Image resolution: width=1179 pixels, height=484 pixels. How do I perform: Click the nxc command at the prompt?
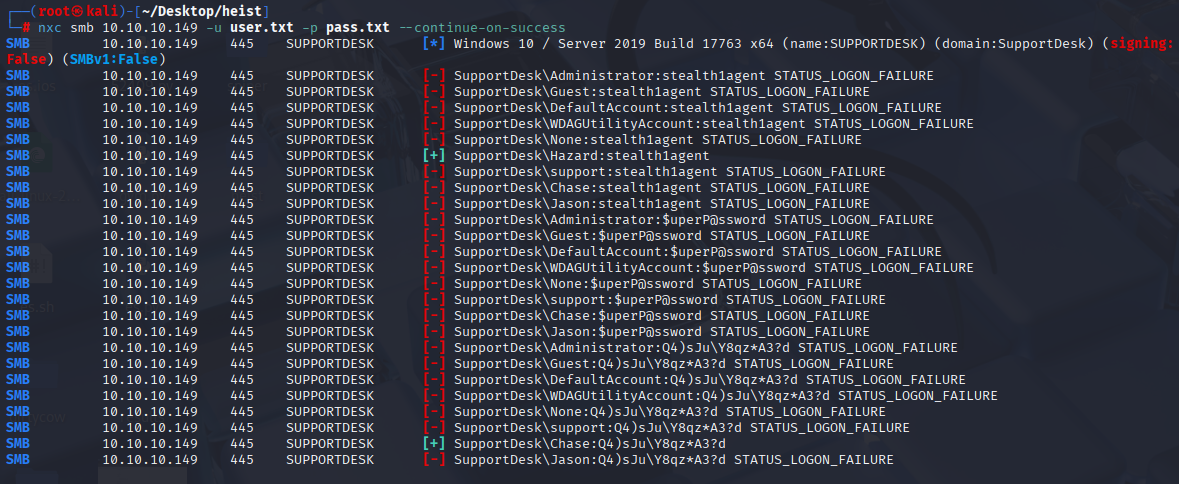[x=49, y=28]
